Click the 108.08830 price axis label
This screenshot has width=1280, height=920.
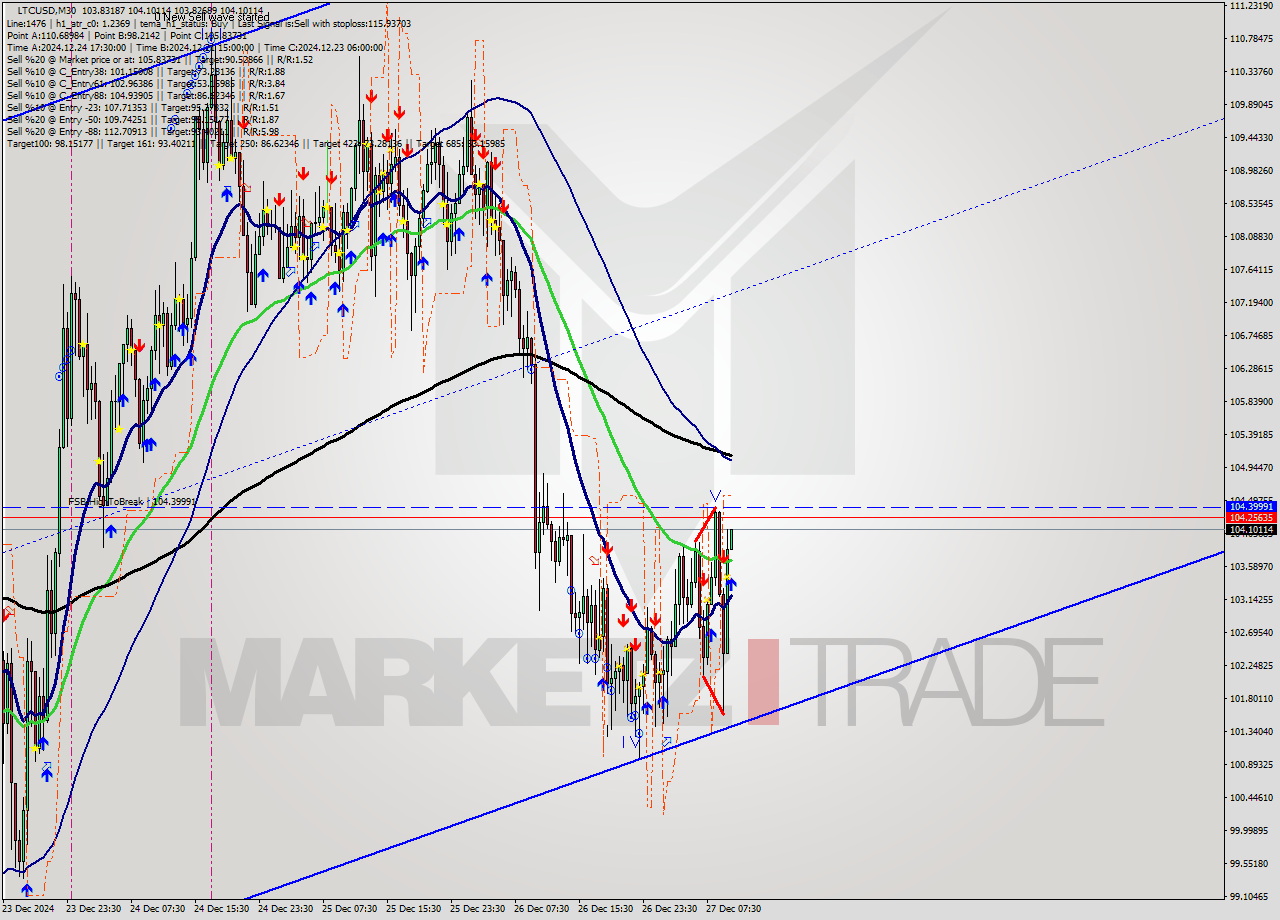click(x=1251, y=237)
